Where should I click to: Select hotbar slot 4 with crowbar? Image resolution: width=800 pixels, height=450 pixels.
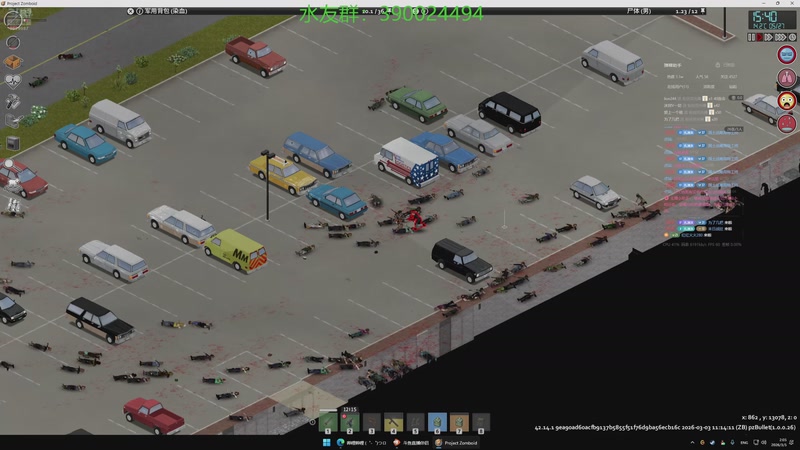pyautogui.click(x=393, y=423)
